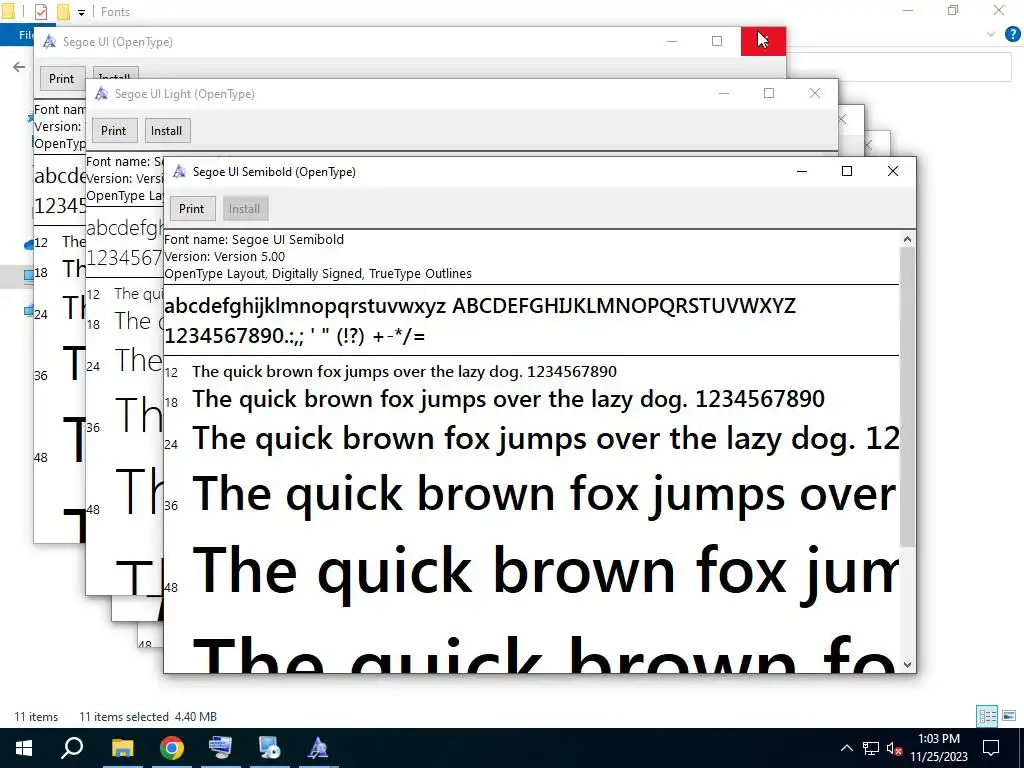Launch Google Chrome from taskbar

point(172,748)
